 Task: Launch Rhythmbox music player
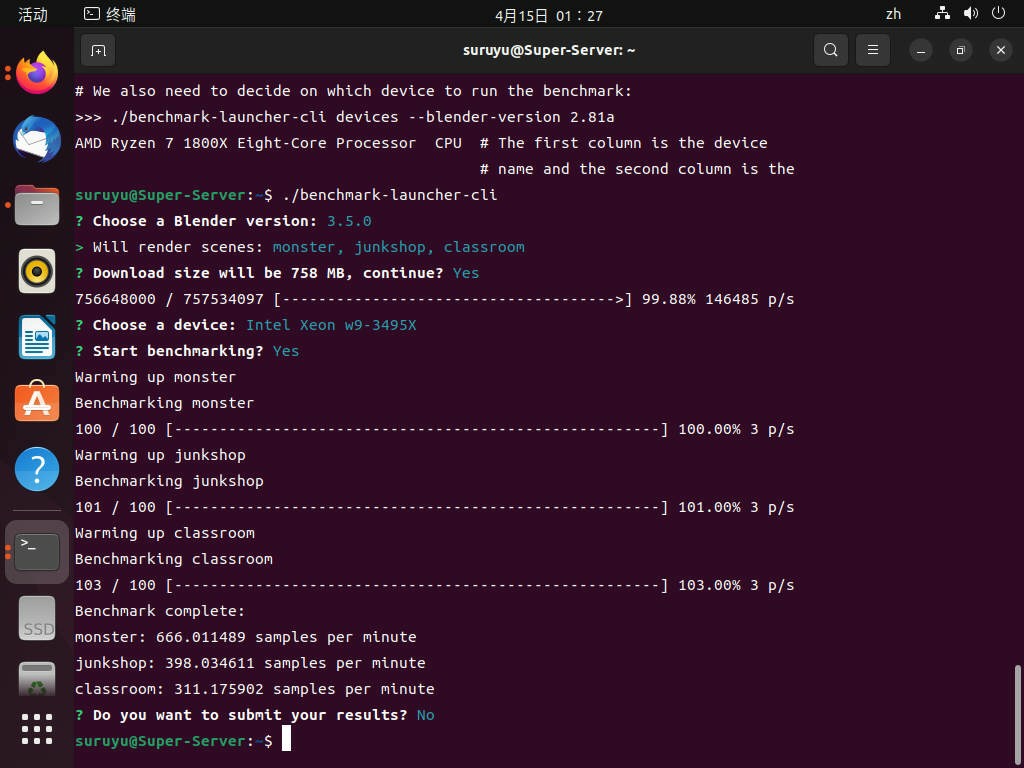(x=37, y=271)
